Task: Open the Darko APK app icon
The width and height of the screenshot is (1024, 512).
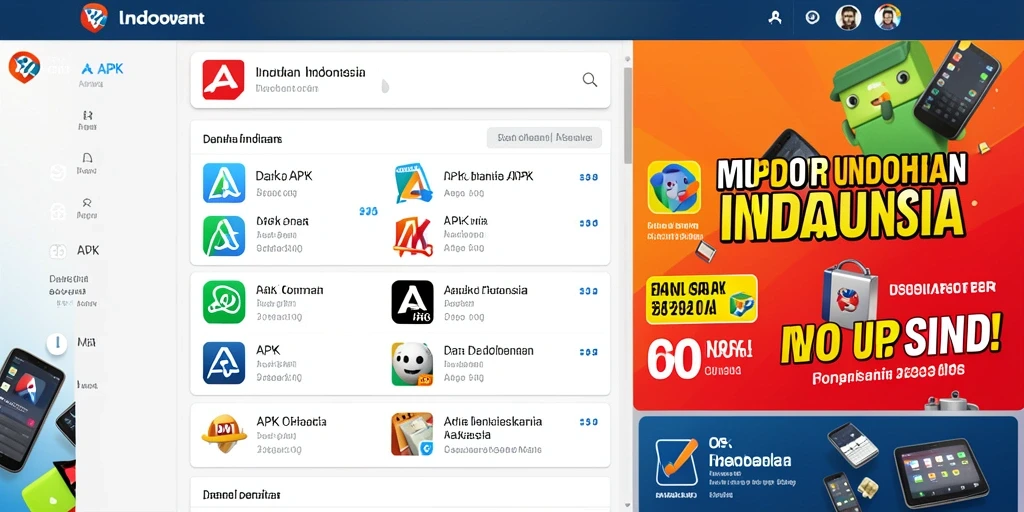Action: (x=224, y=182)
